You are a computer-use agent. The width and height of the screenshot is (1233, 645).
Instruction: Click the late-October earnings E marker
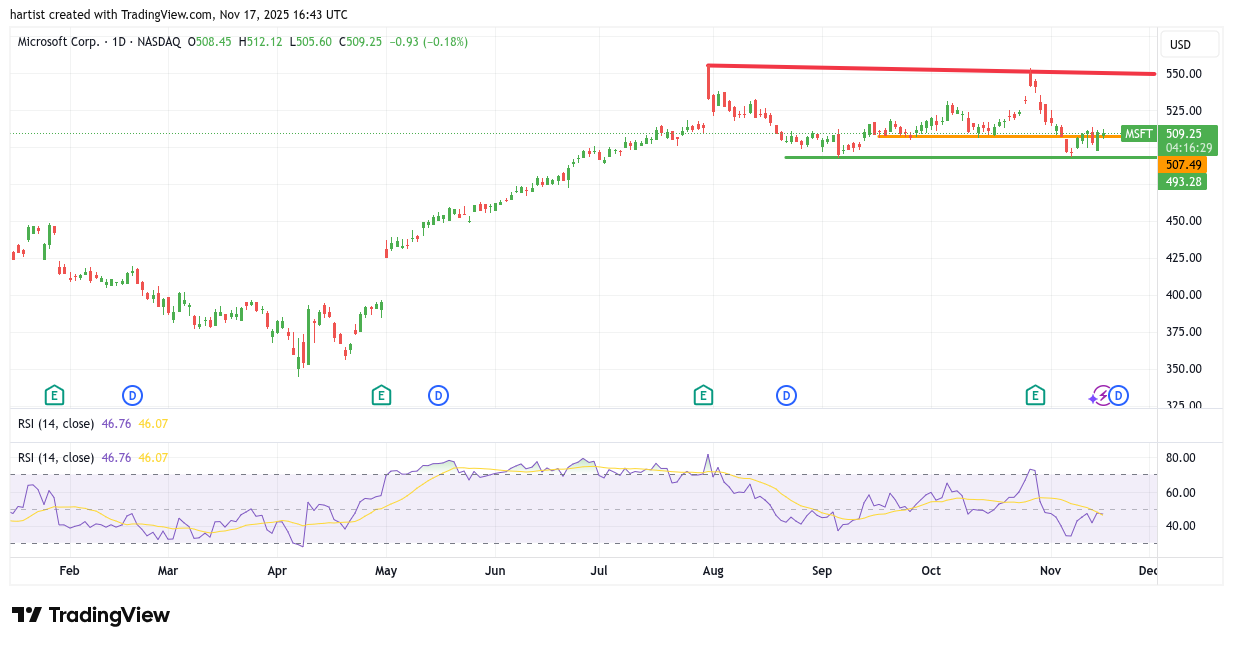pos(1035,396)
